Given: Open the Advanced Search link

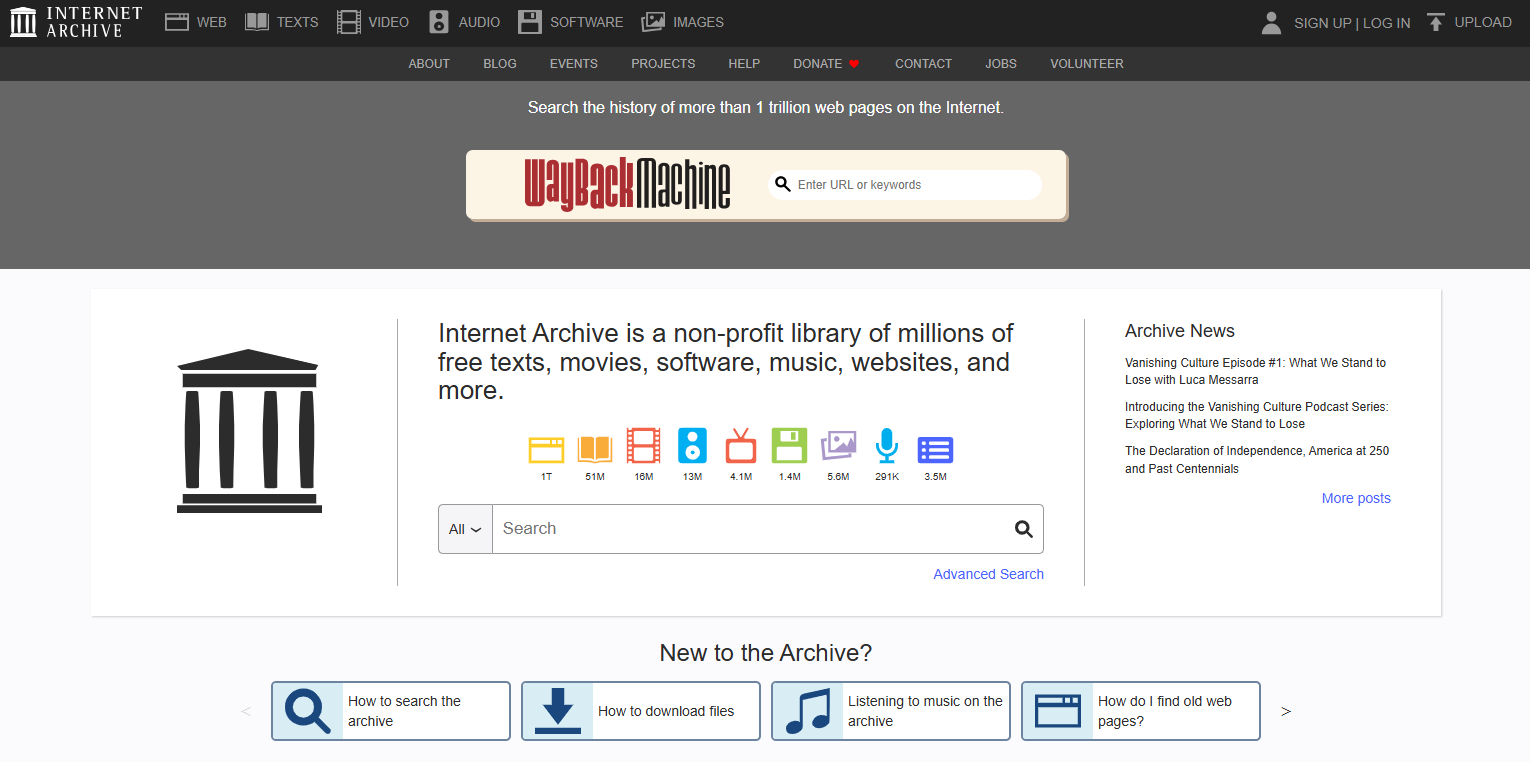Looking at the screenshot, I should 988,574.
